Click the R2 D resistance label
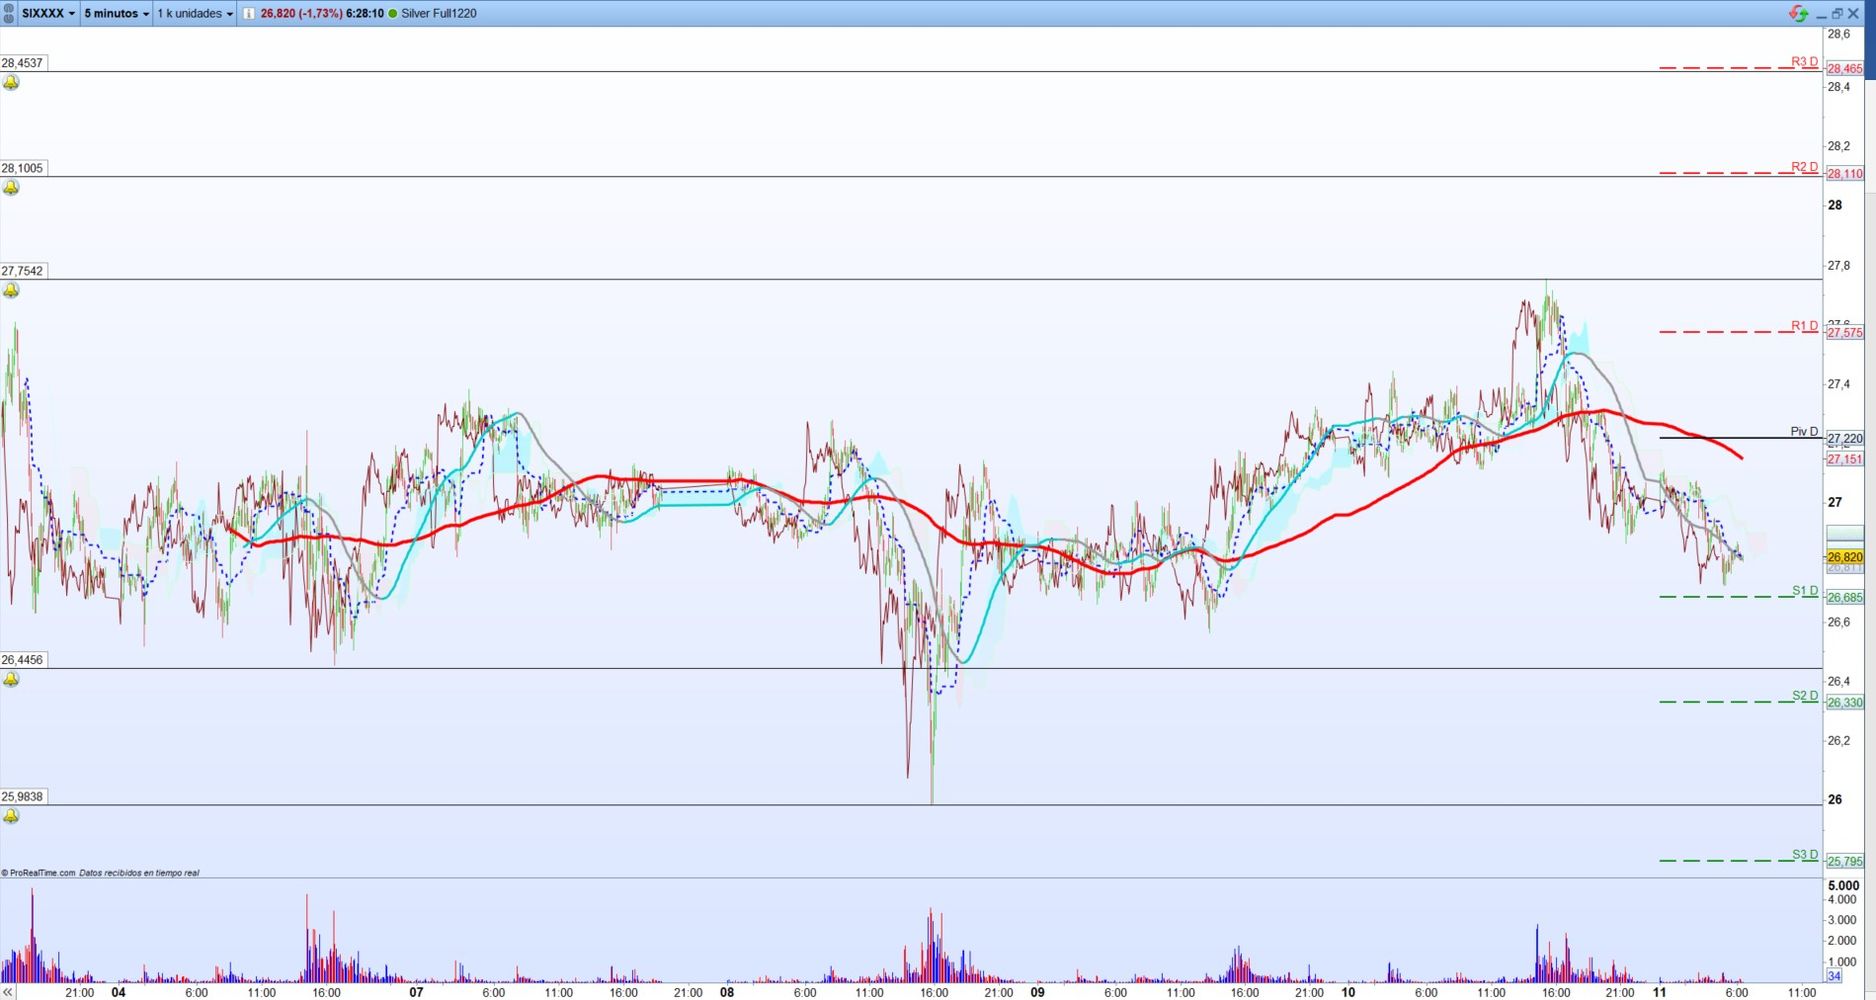The image size is (1876, 1000). click(1804, 167)
